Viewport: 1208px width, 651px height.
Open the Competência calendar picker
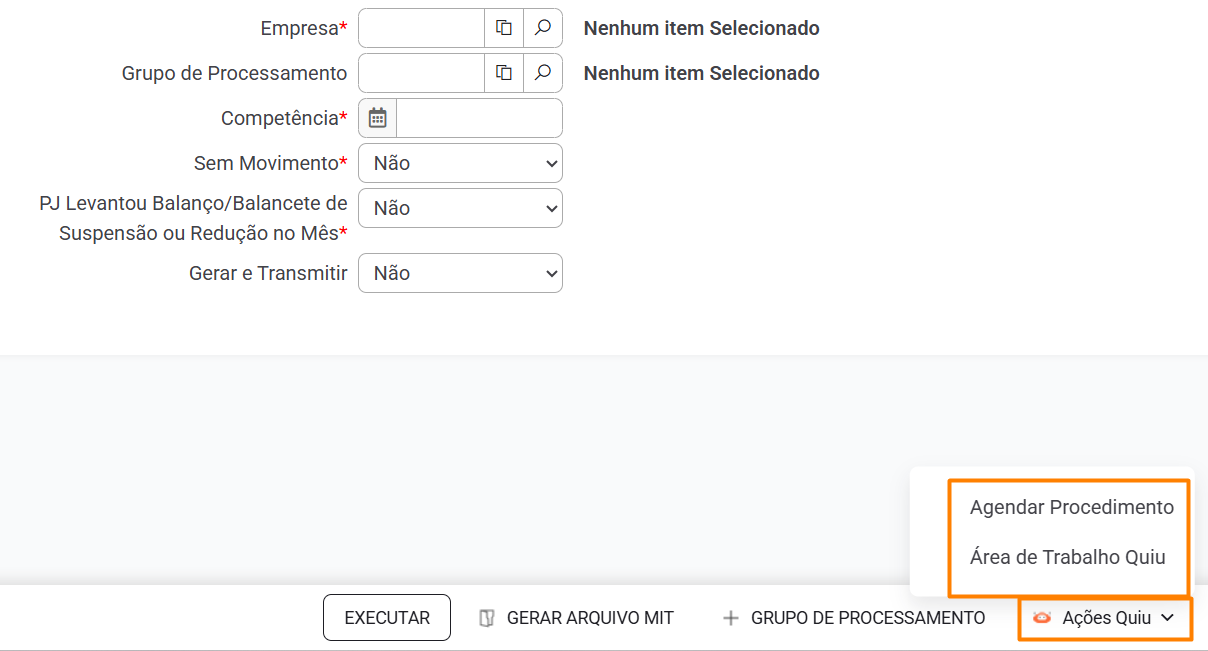(378, 118)
